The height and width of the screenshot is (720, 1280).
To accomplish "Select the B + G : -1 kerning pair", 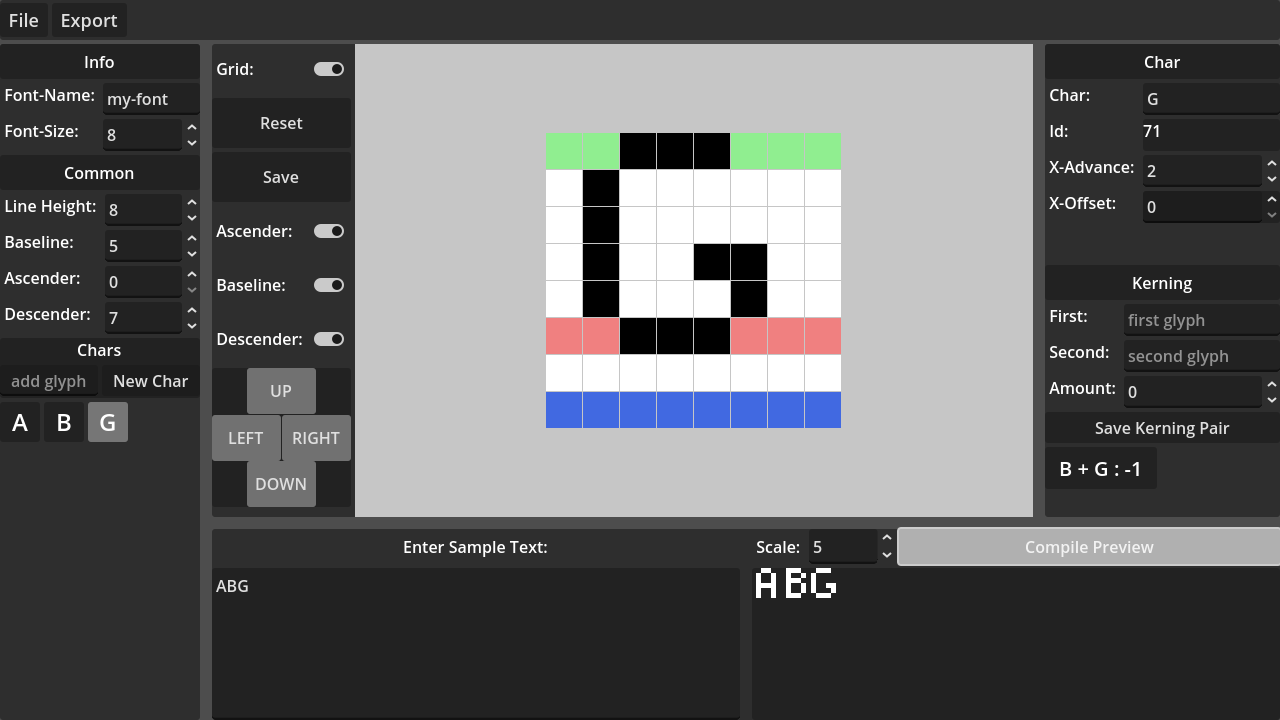I will click(1101, 469).
